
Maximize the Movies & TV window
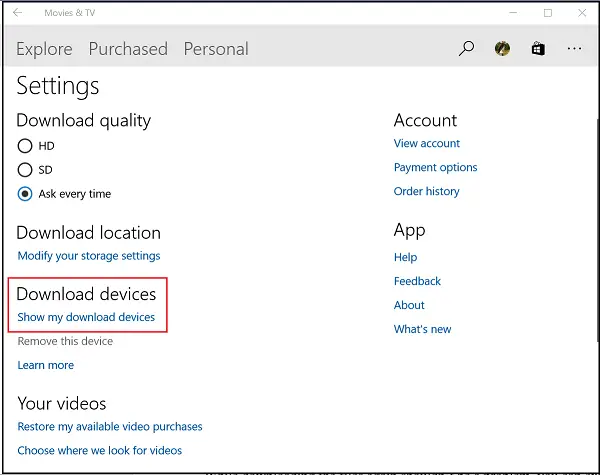pyautogui.click(x=547, y=13)
